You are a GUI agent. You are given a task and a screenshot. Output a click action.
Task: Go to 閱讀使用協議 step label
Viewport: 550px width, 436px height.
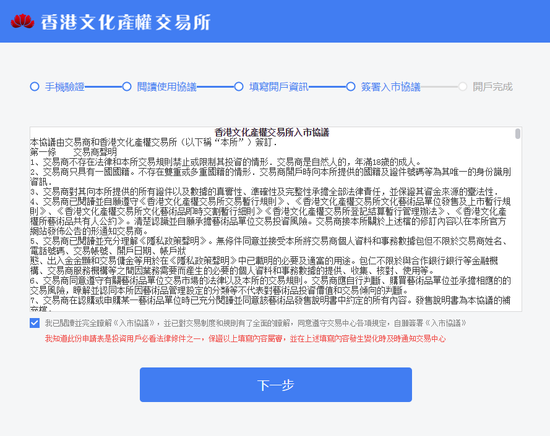tap(167, 87)
